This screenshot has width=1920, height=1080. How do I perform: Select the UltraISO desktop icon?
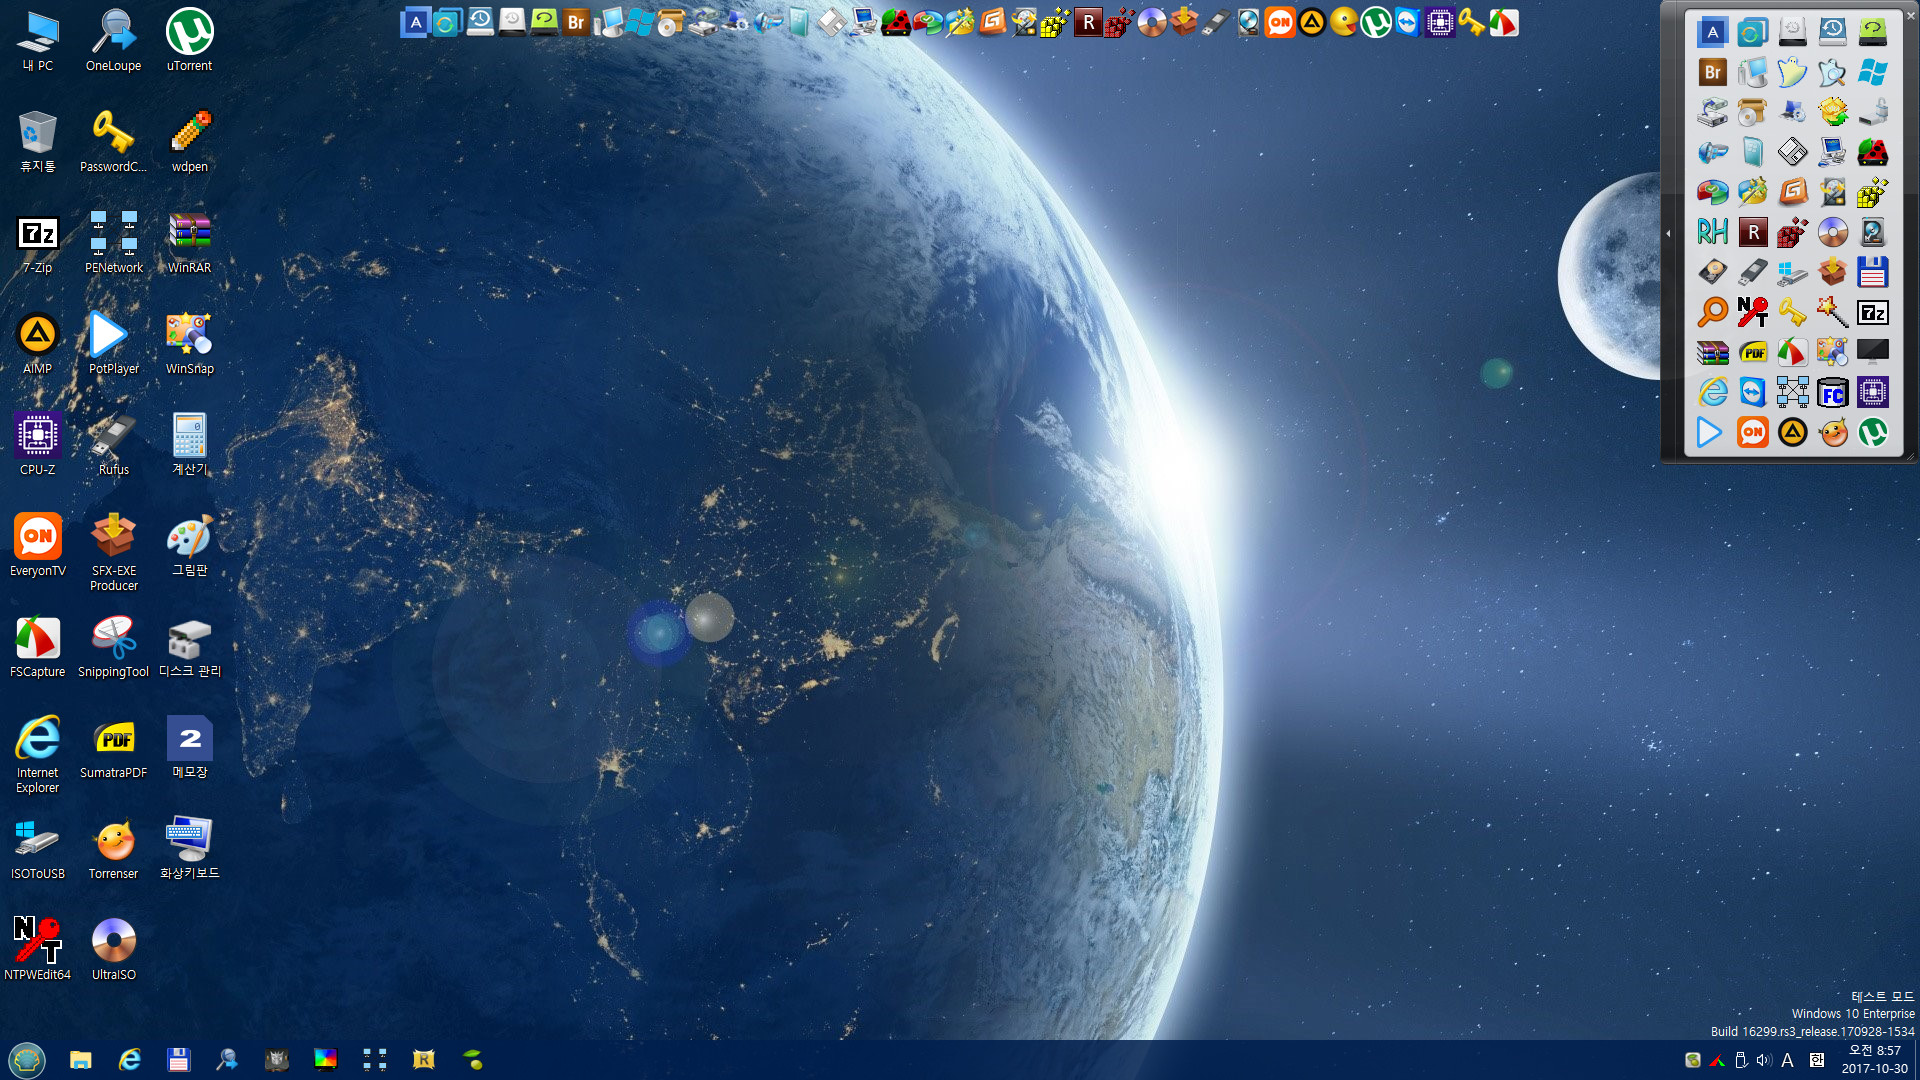[x=113, y=950]
